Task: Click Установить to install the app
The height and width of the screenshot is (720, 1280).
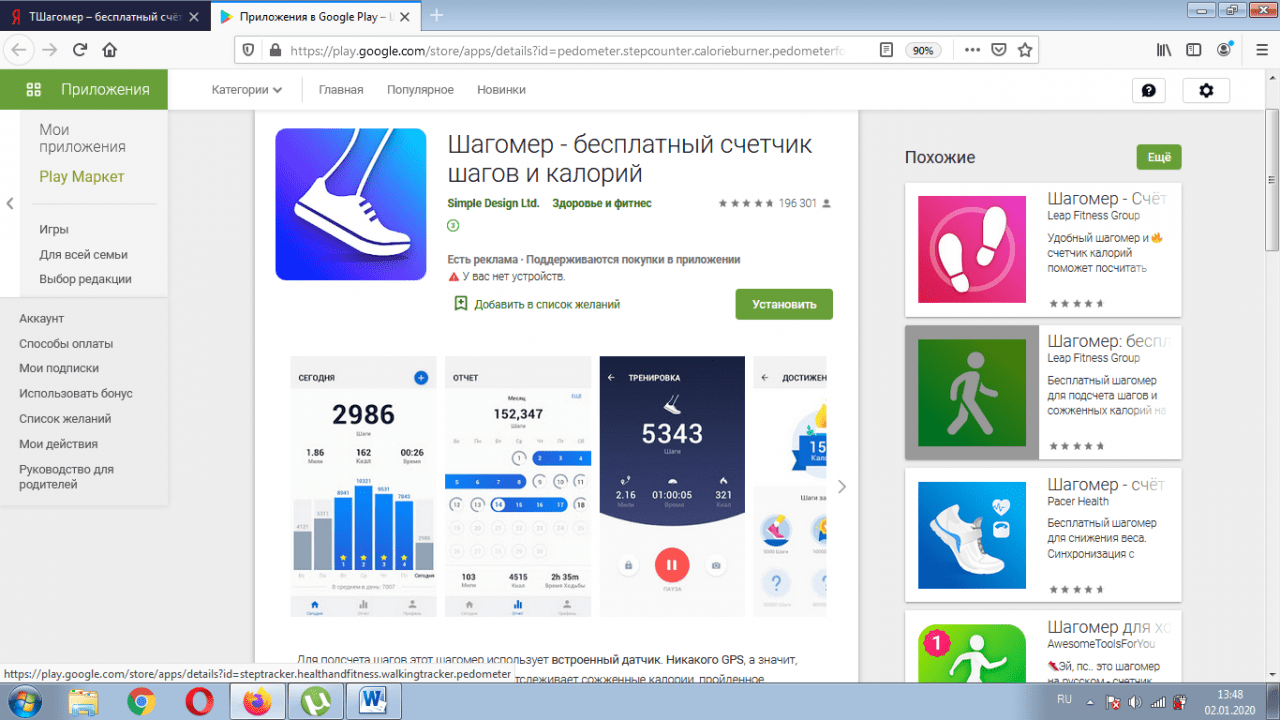Action: coord(784,304)
